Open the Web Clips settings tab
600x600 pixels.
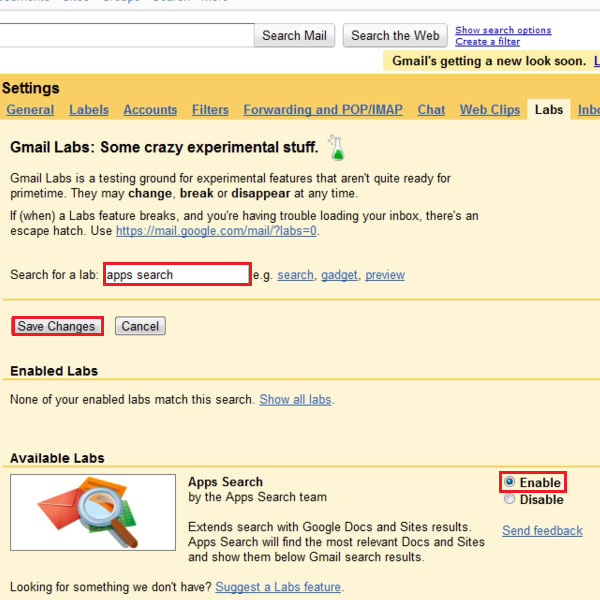(490, 110)
